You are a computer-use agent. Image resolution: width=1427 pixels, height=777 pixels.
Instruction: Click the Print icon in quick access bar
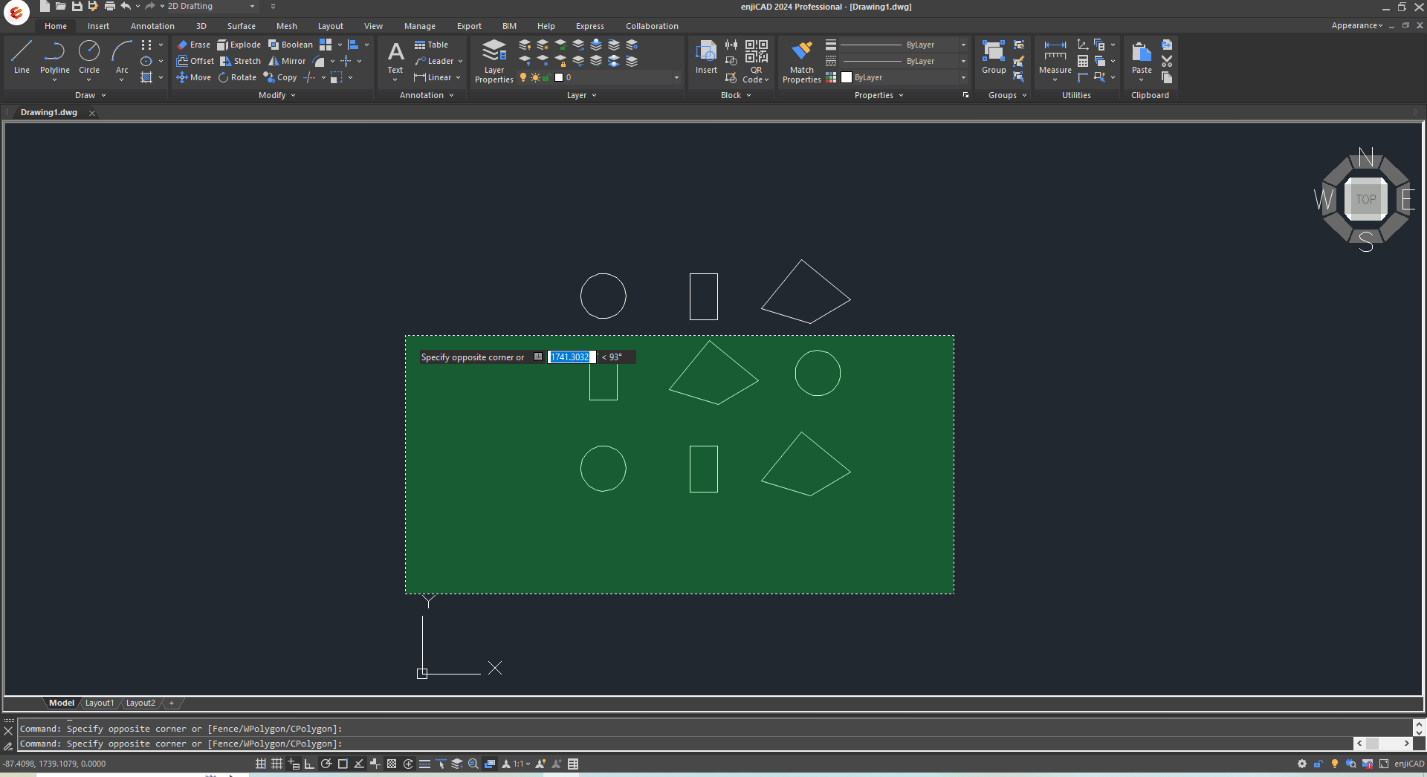coord(109,6)
